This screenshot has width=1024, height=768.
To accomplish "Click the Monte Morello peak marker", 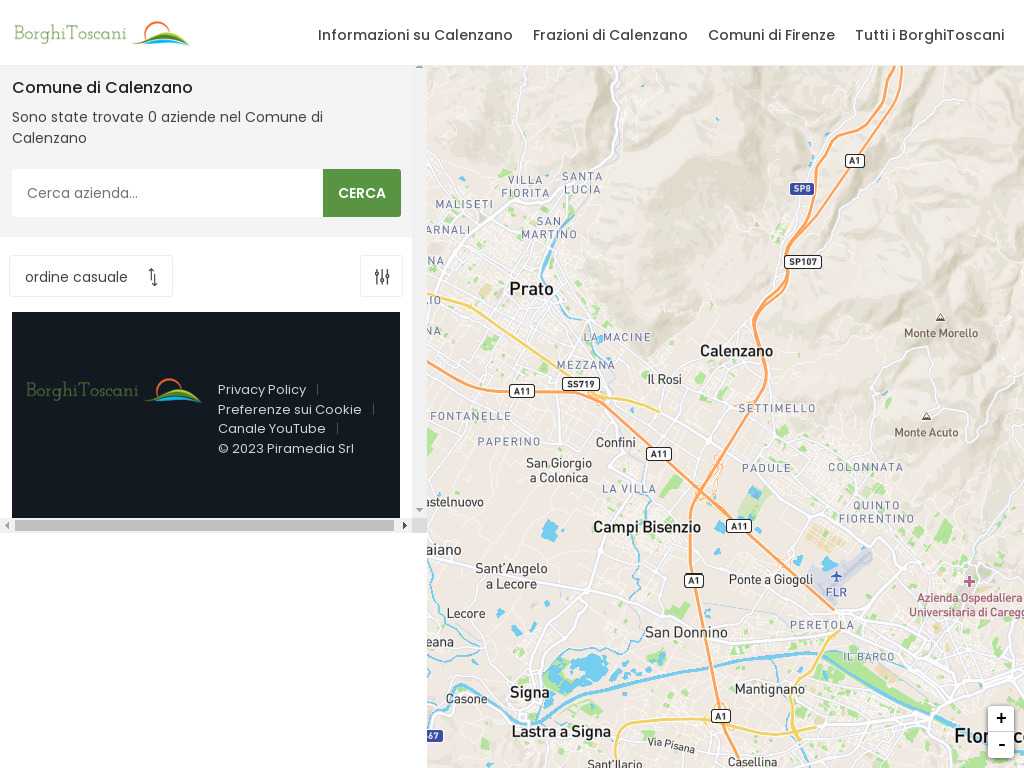I will coord(940,318).
